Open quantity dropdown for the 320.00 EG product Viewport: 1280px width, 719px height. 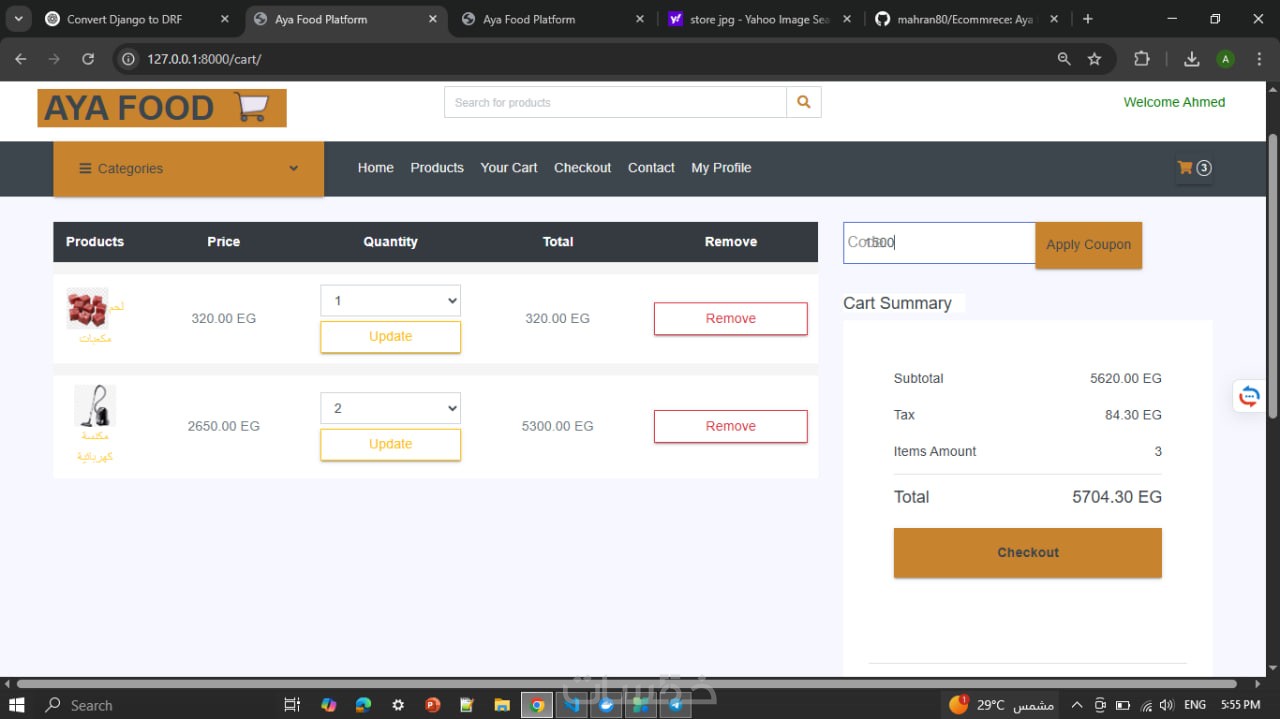[390, 301]
